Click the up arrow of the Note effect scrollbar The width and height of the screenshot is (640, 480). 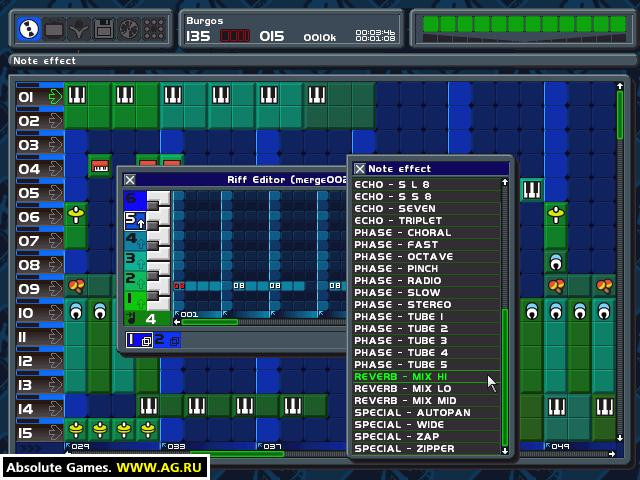[505, 182]
